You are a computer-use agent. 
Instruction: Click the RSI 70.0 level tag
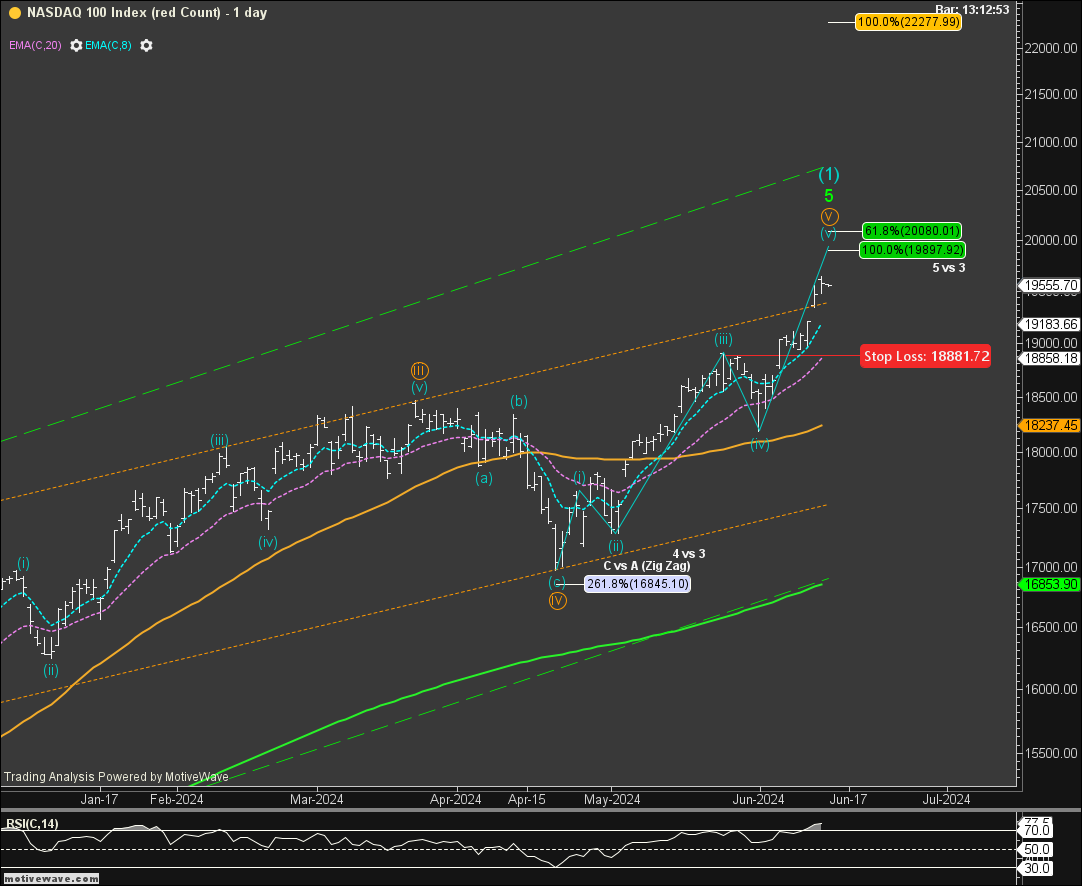click(x=1037, y=829)
